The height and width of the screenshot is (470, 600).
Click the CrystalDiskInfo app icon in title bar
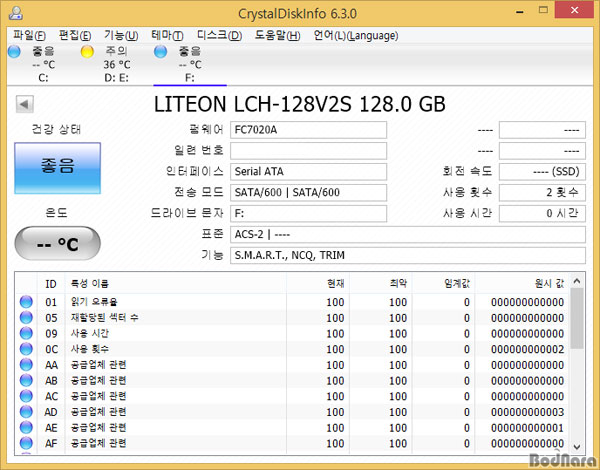click(x=16, y=13)
